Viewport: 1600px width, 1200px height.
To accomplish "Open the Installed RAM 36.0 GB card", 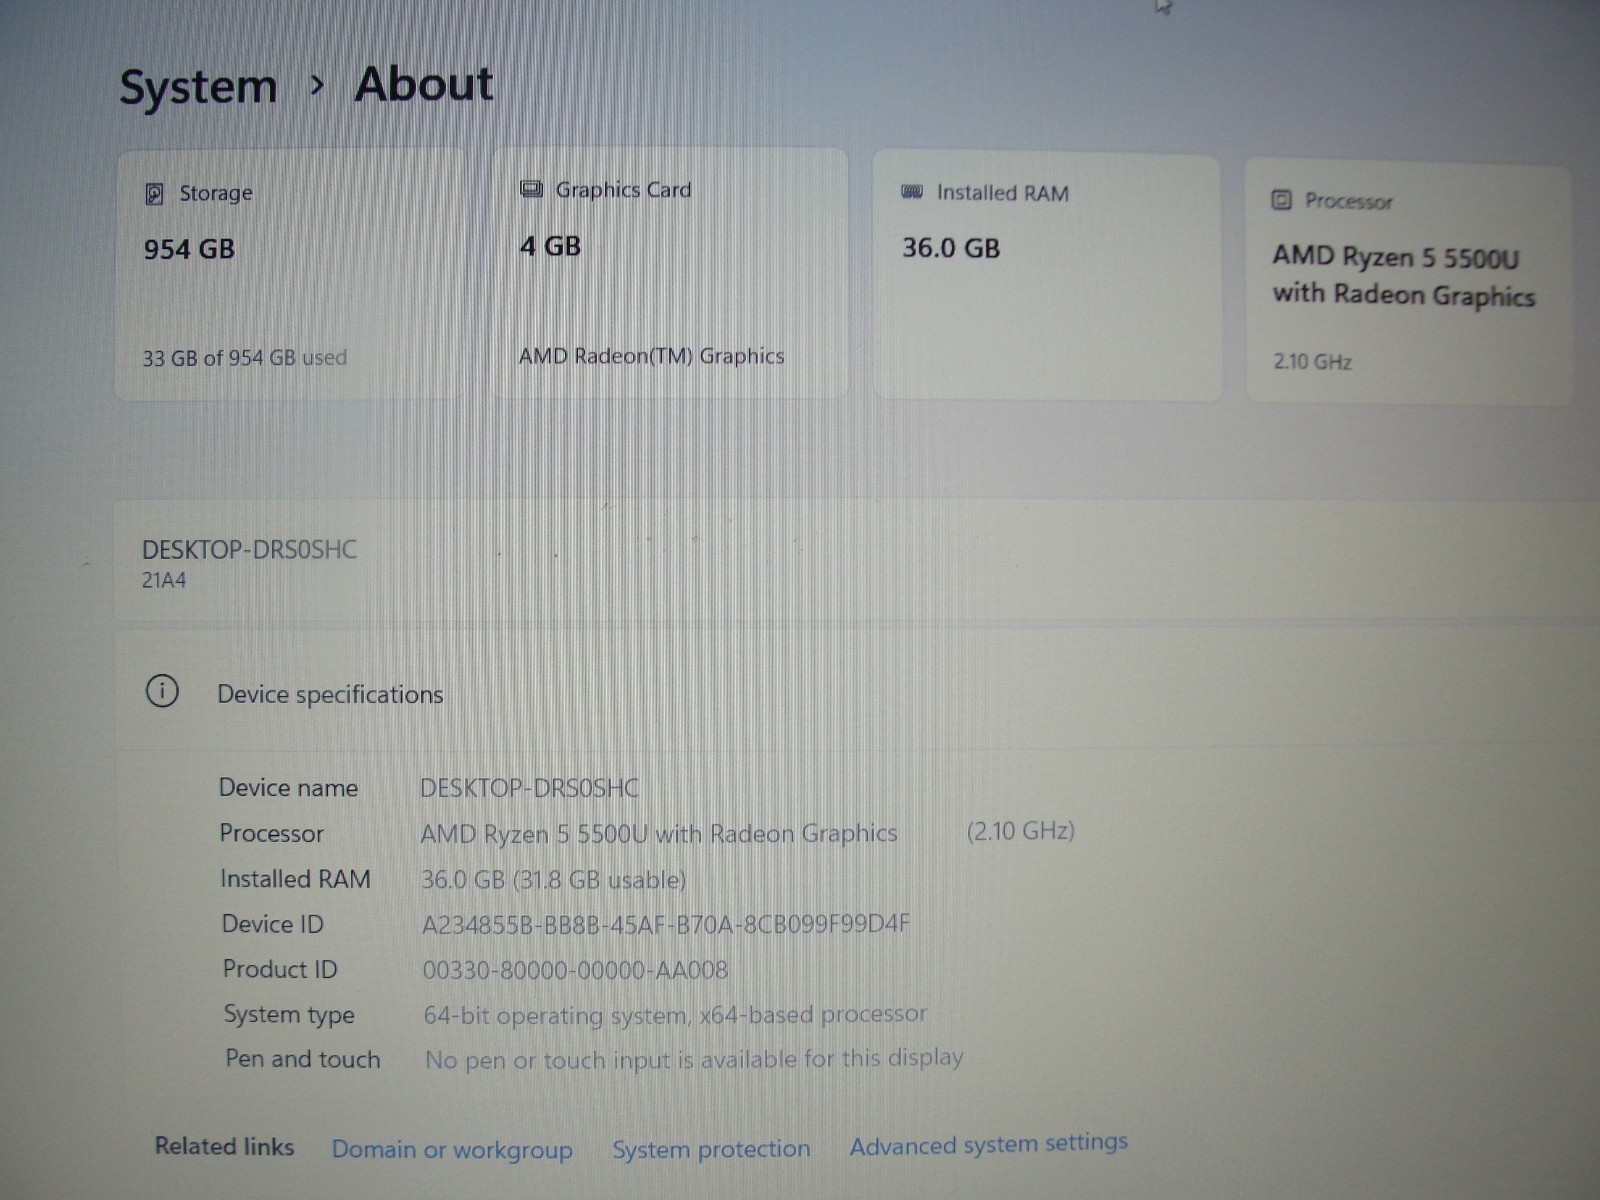I will [1047, 277].
